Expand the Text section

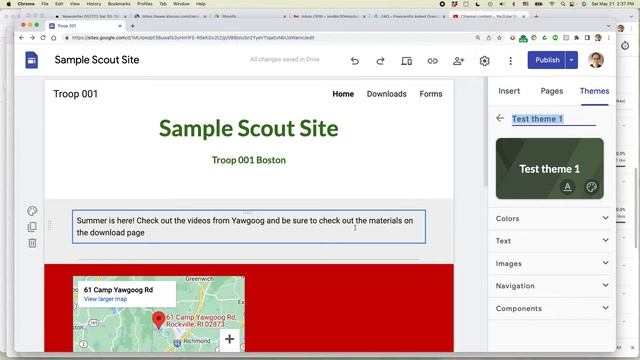552,241
